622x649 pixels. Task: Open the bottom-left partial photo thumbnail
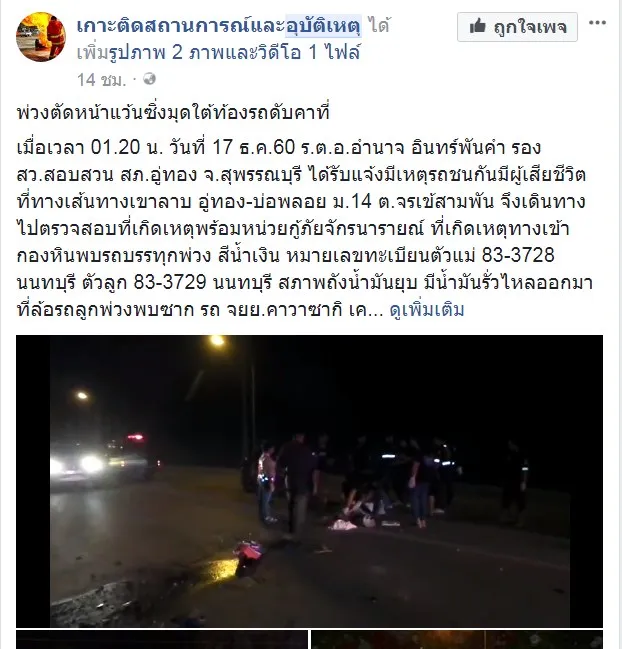coord(162,640)
